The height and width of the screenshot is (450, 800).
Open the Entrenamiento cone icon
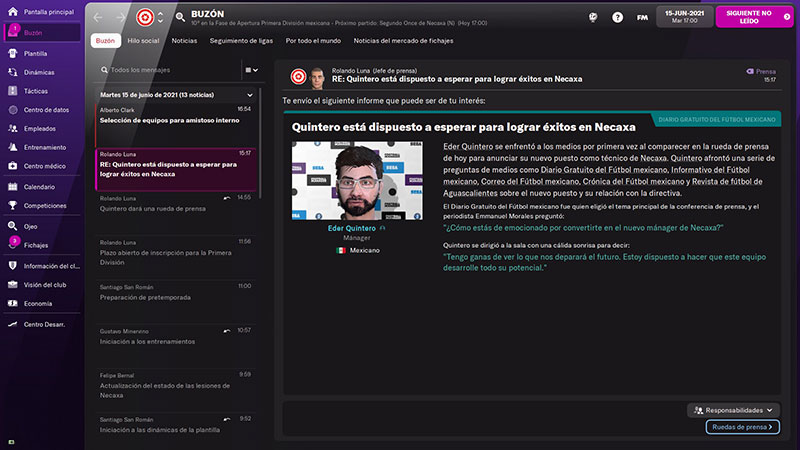click(13, 147)
